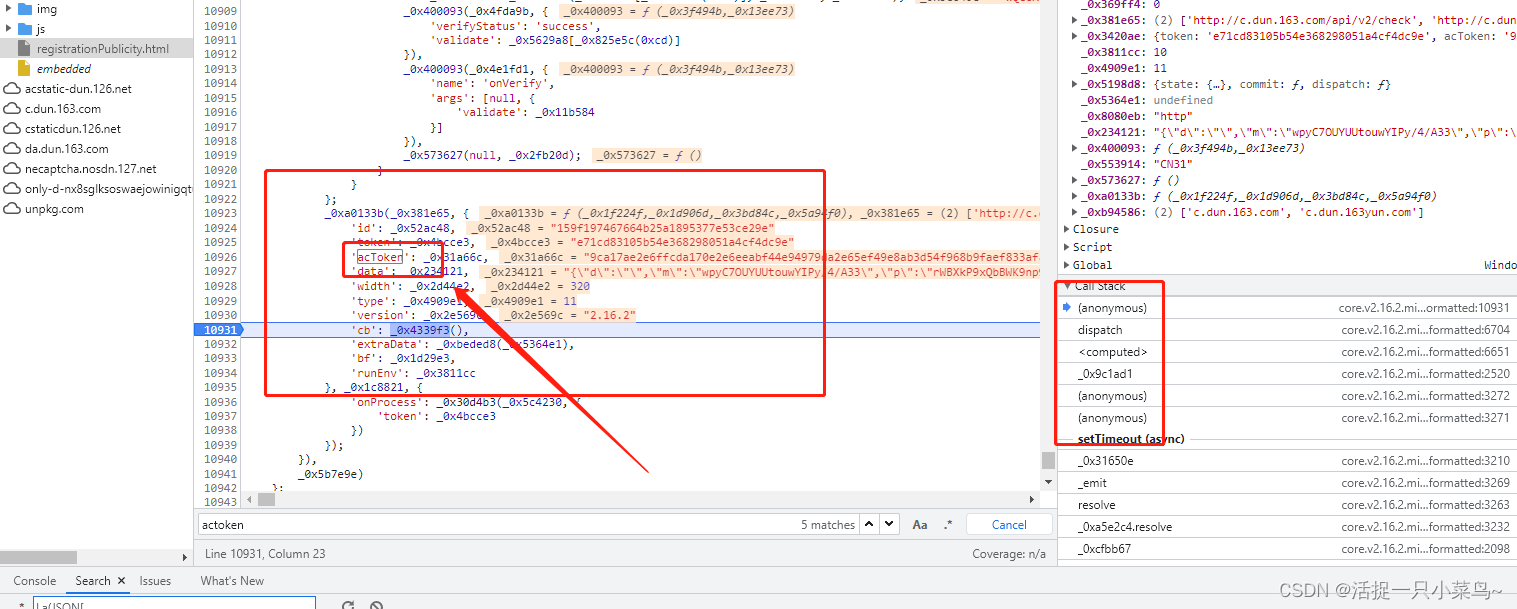Click line number 10931 breakpoint gutter
Viewport: 1517px width, 609px height.
coord(218,330)
